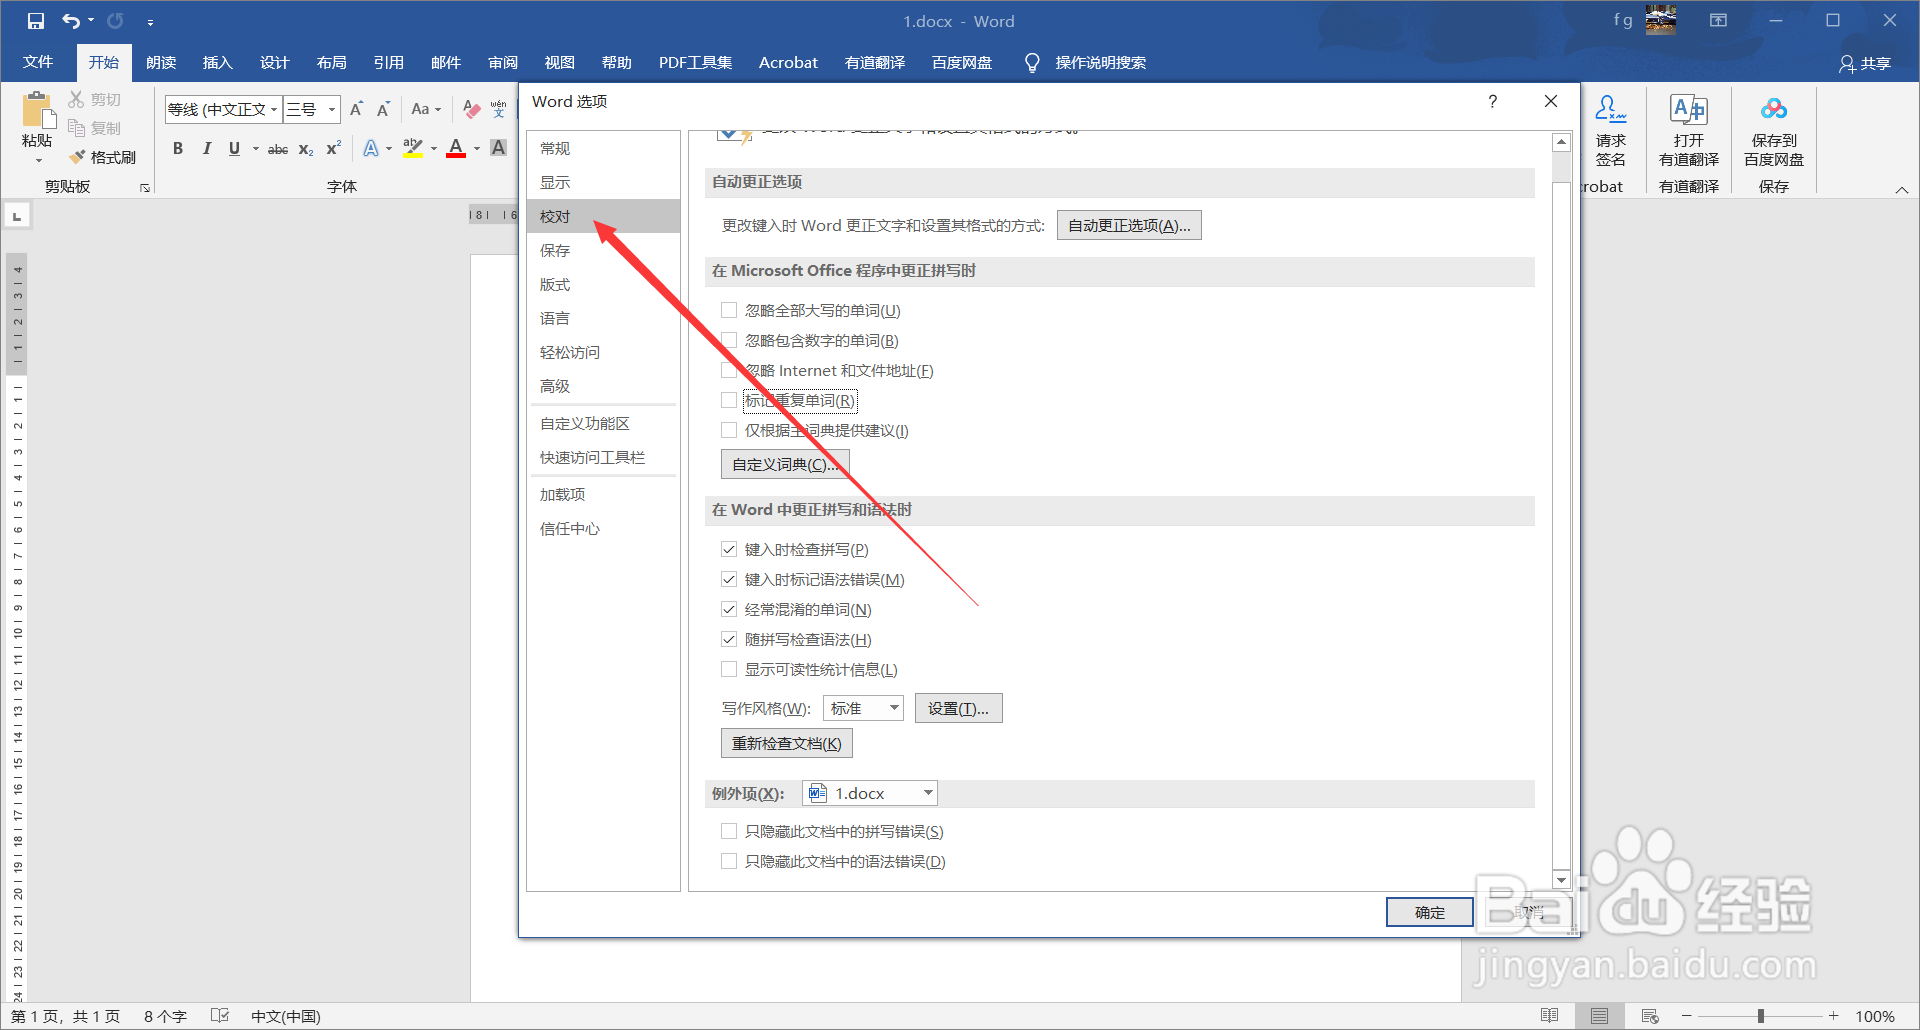Undo the last action via the title bar

point(71,21)
